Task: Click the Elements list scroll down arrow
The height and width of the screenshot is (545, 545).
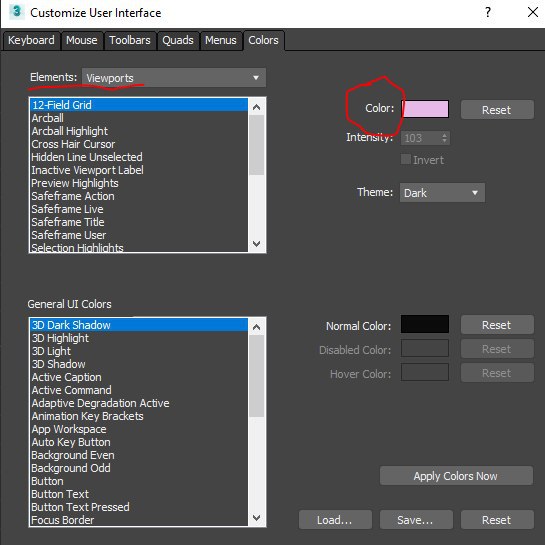Action: click(x=257, y=243)
